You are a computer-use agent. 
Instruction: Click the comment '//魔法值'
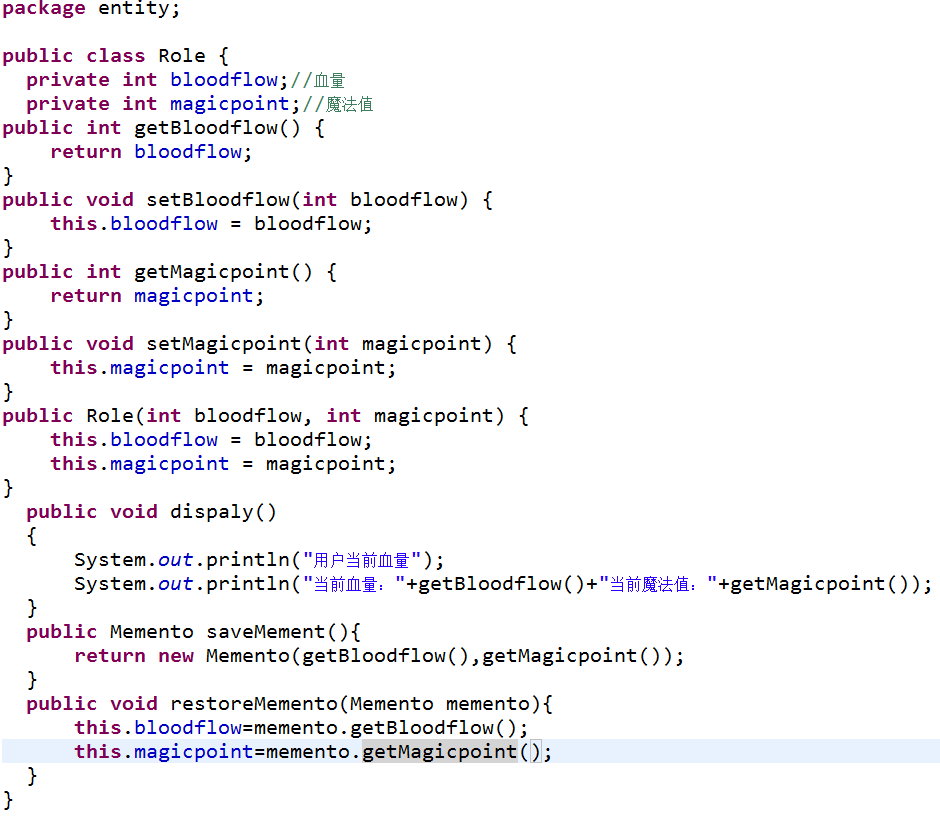(x=338, y=104)
